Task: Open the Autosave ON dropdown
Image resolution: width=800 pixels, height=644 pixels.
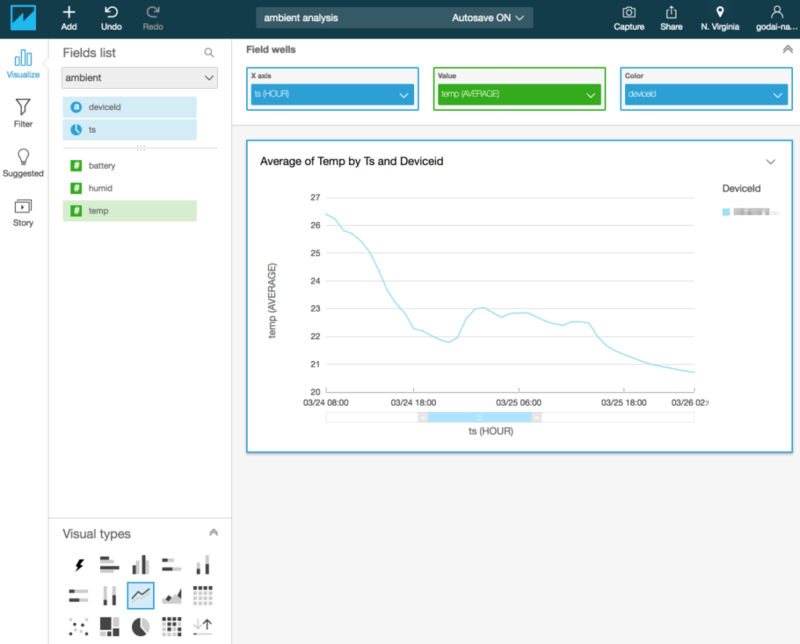Action: tap(487, 18)
